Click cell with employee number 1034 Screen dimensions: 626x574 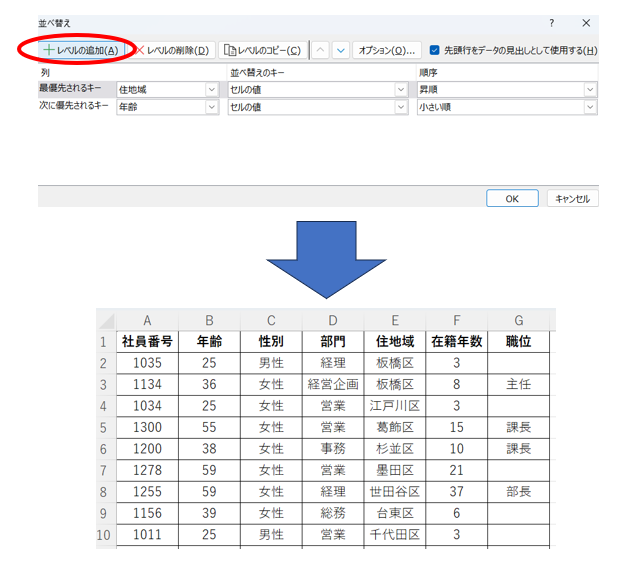click(x=147, y=406)
